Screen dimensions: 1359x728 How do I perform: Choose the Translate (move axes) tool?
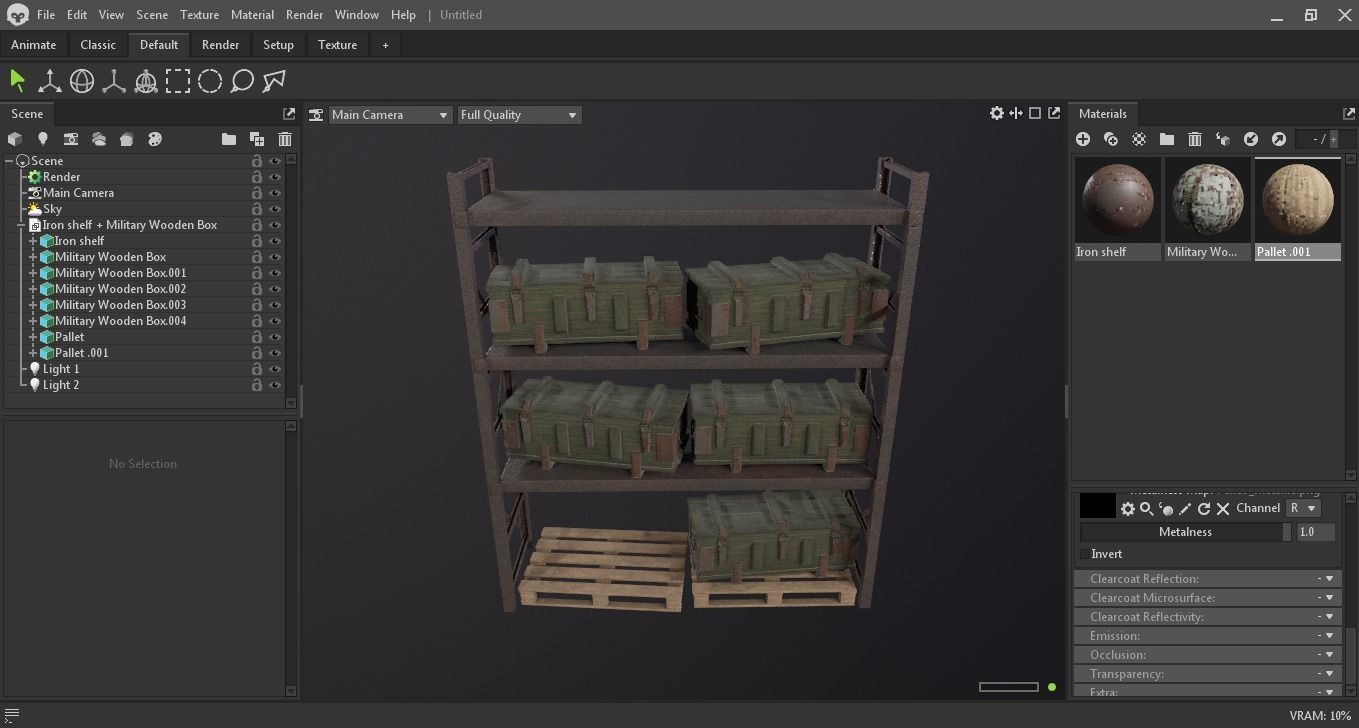[x=49, y=81]
